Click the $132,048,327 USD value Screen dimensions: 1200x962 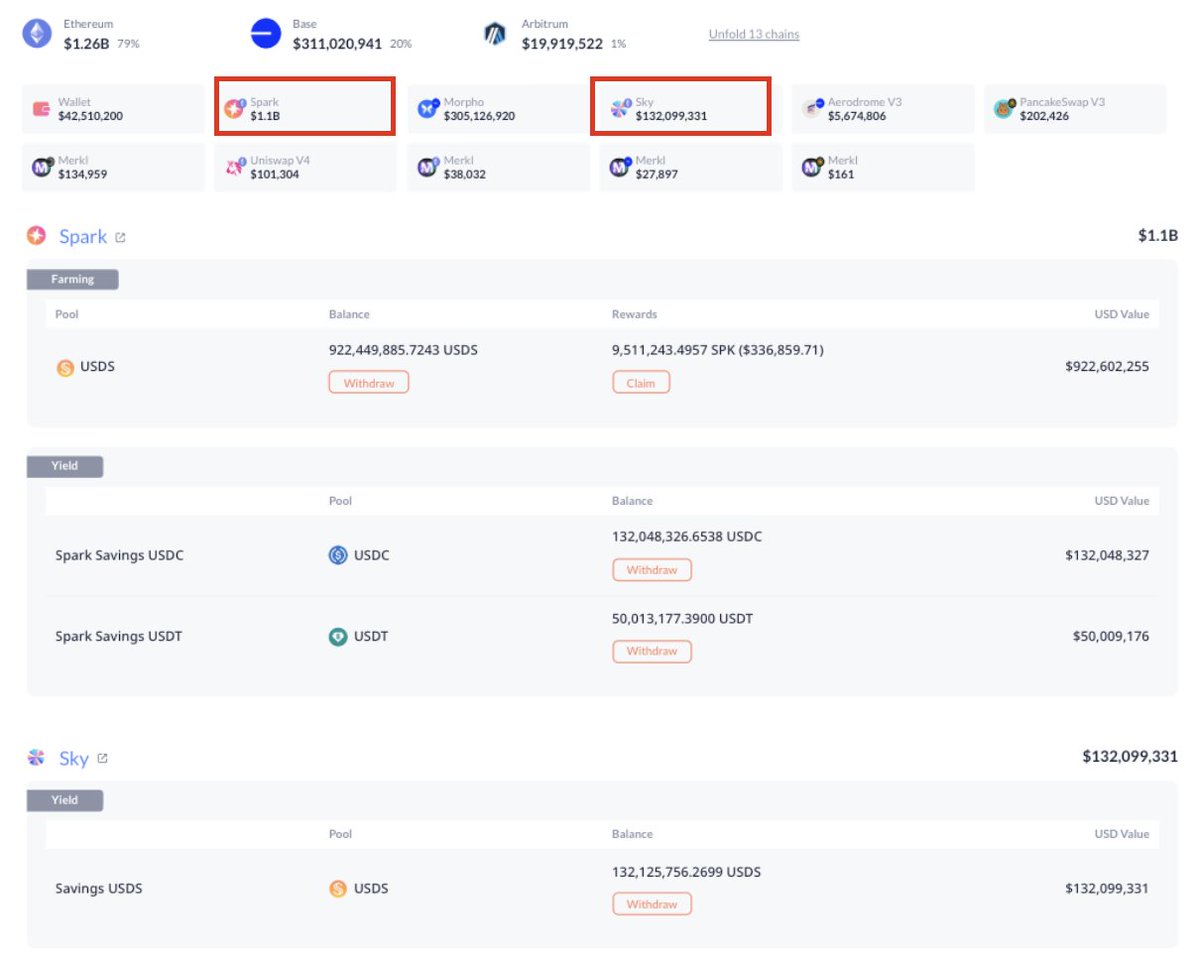pos(1107,555)
